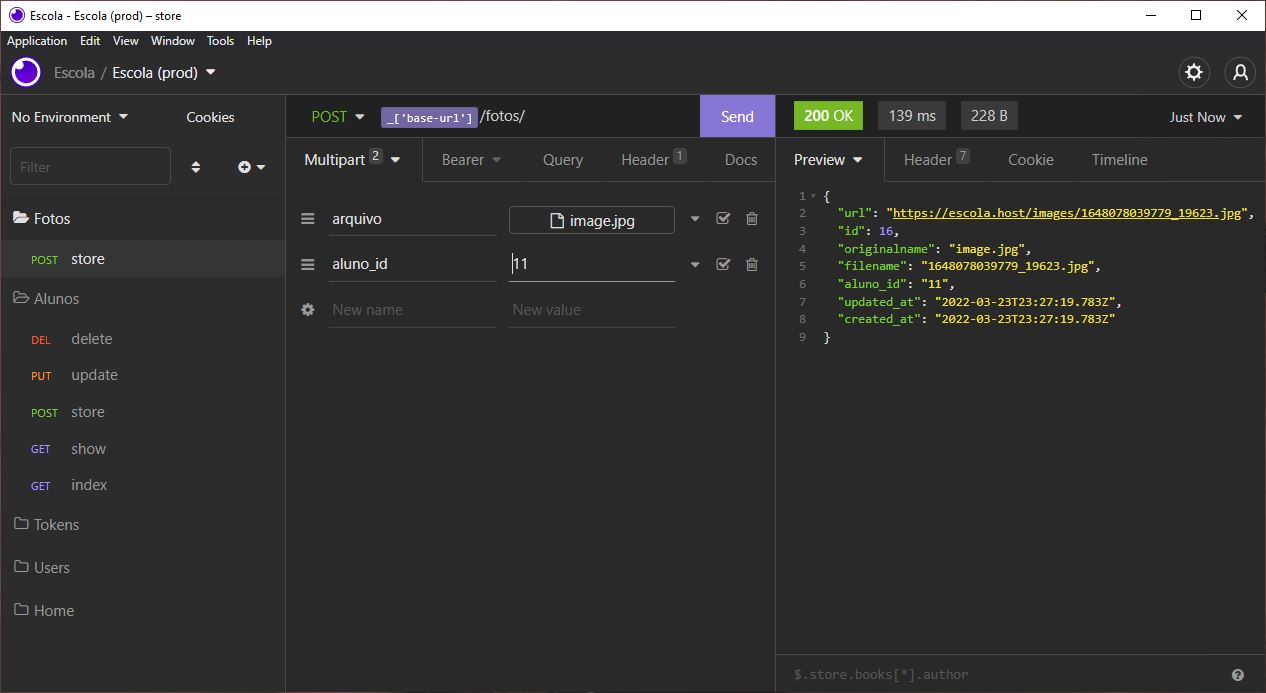Open the create-new plus icon in sidebar
Screen dimensions: 1266x693
tap(245, 166)
